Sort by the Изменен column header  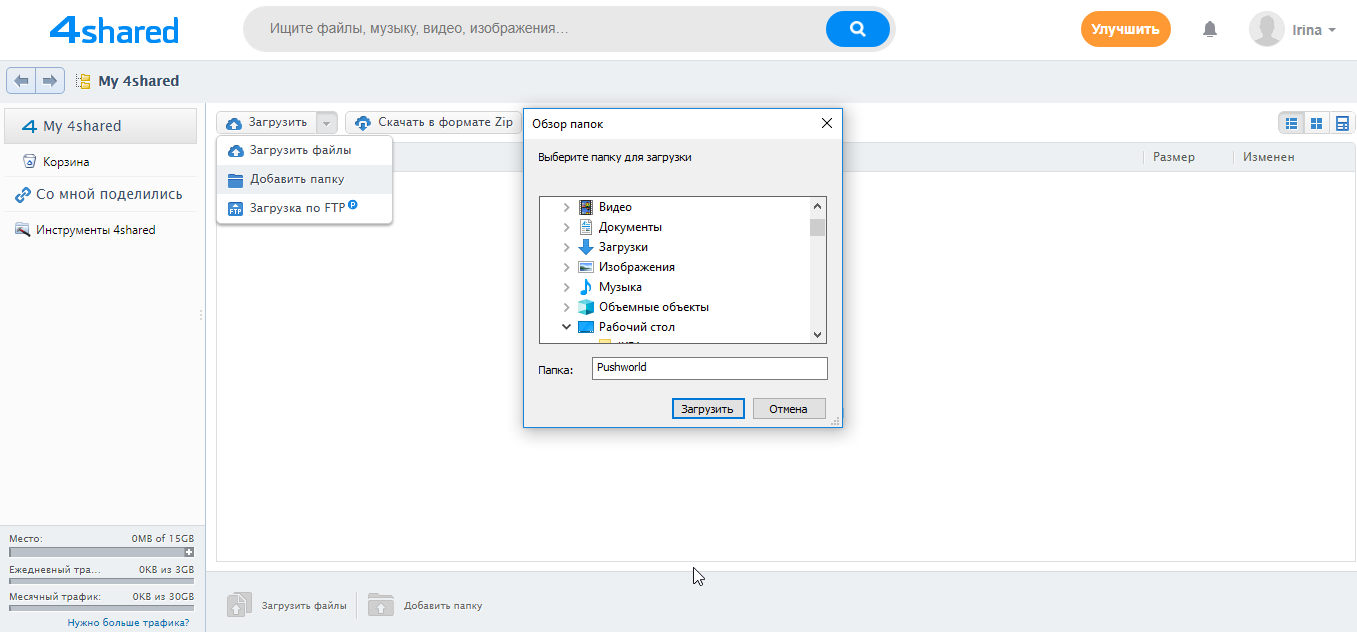click(x=1268, y=157)
